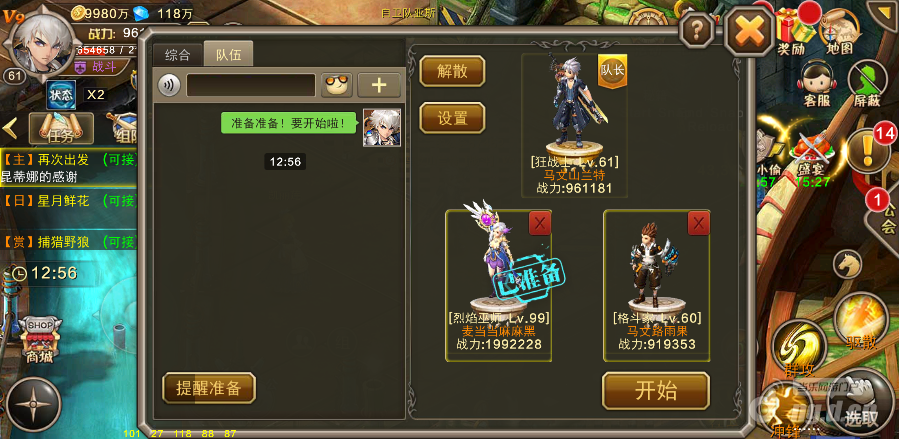The image size is (899, 439).
Task: Open the question mark help icon
Action: [697, 29]
